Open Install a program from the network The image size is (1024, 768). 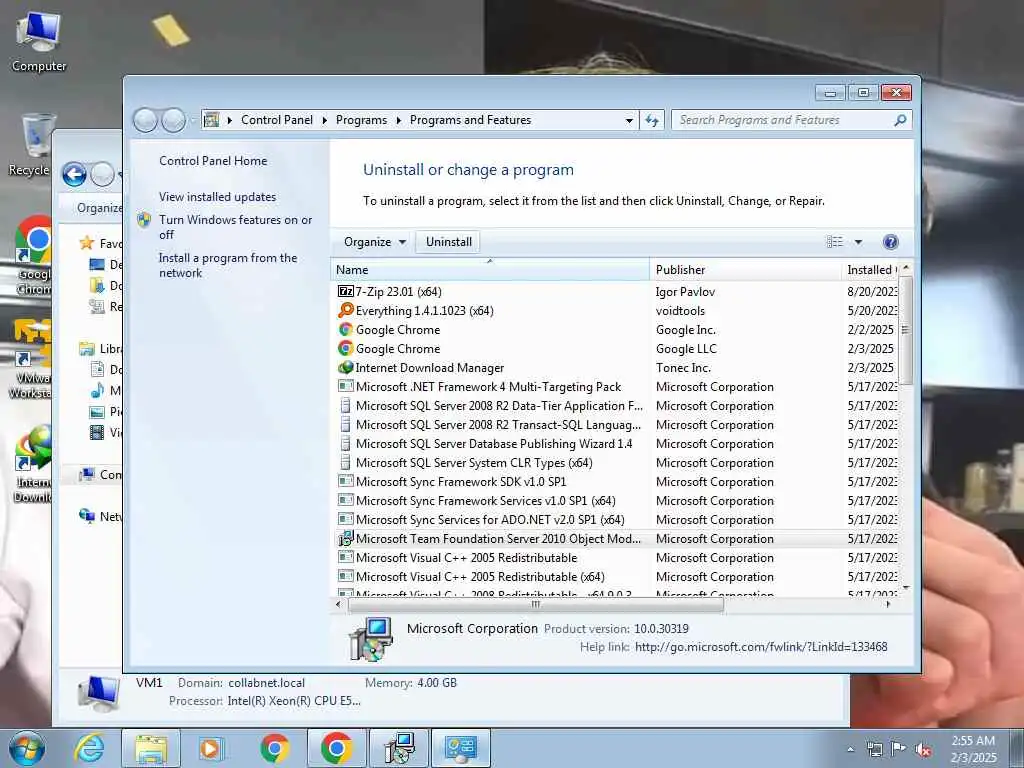coord(228,265)
